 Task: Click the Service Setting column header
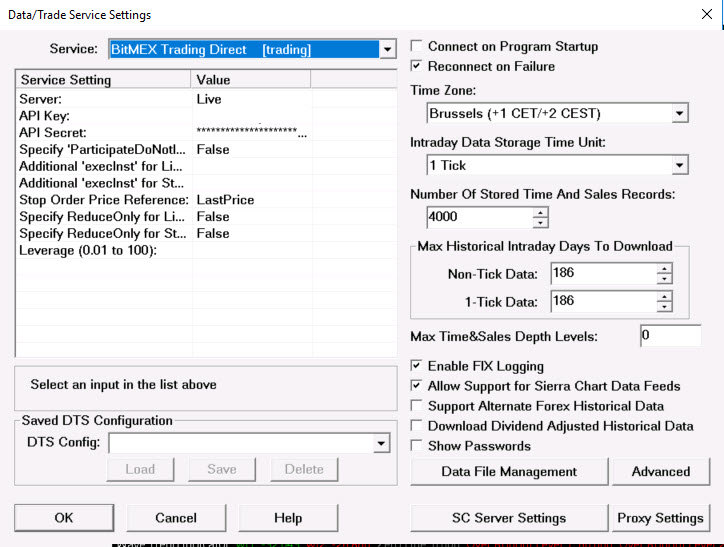click(103, 79)
